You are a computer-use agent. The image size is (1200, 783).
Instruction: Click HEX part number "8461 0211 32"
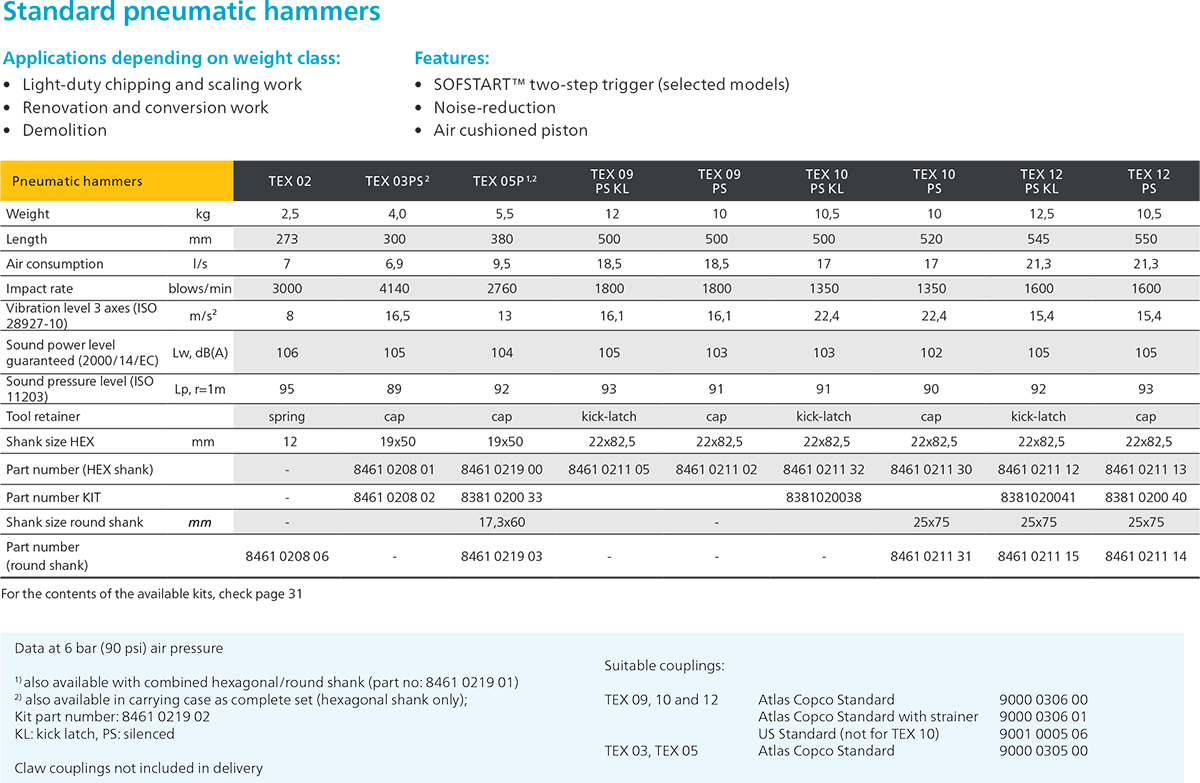(x=826, y=469)
